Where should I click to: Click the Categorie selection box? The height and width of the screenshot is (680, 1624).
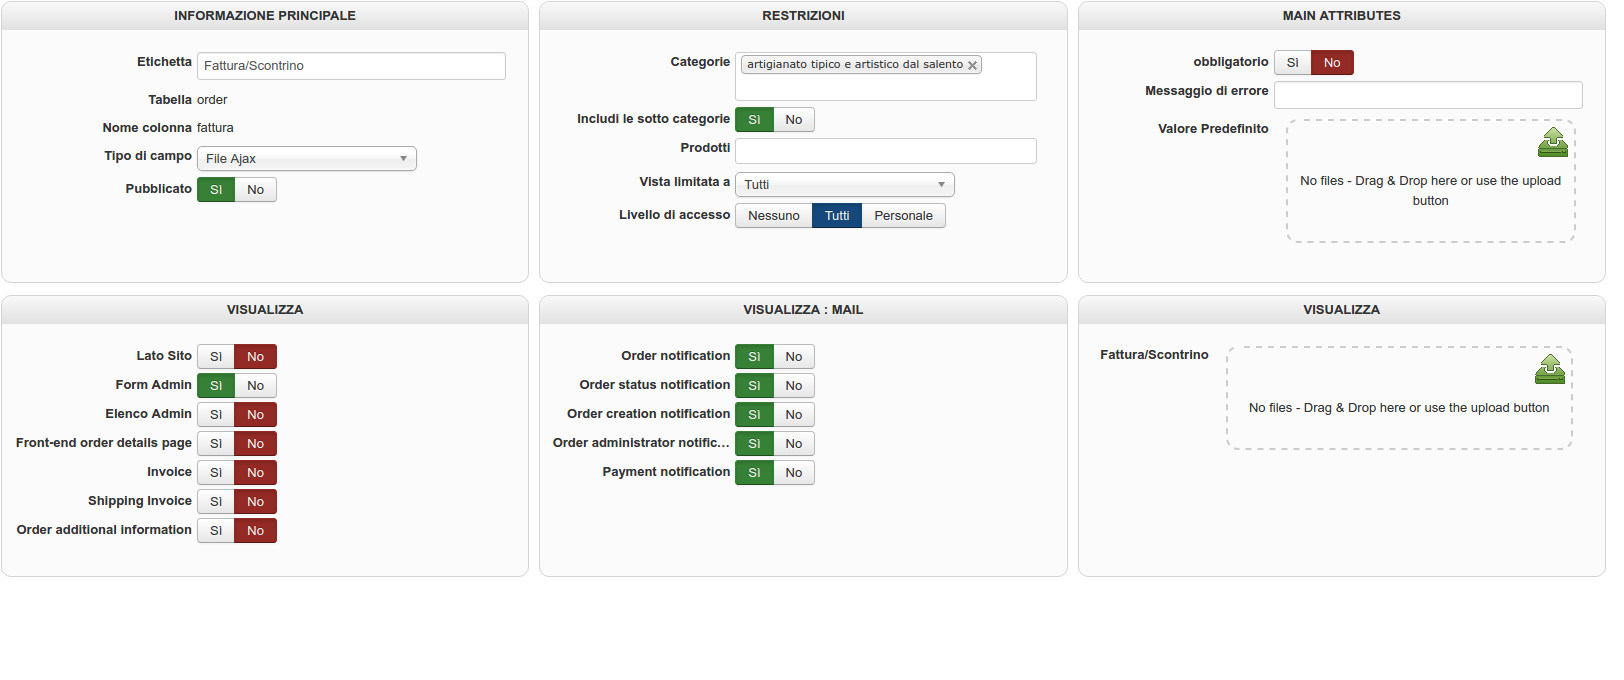886,77
